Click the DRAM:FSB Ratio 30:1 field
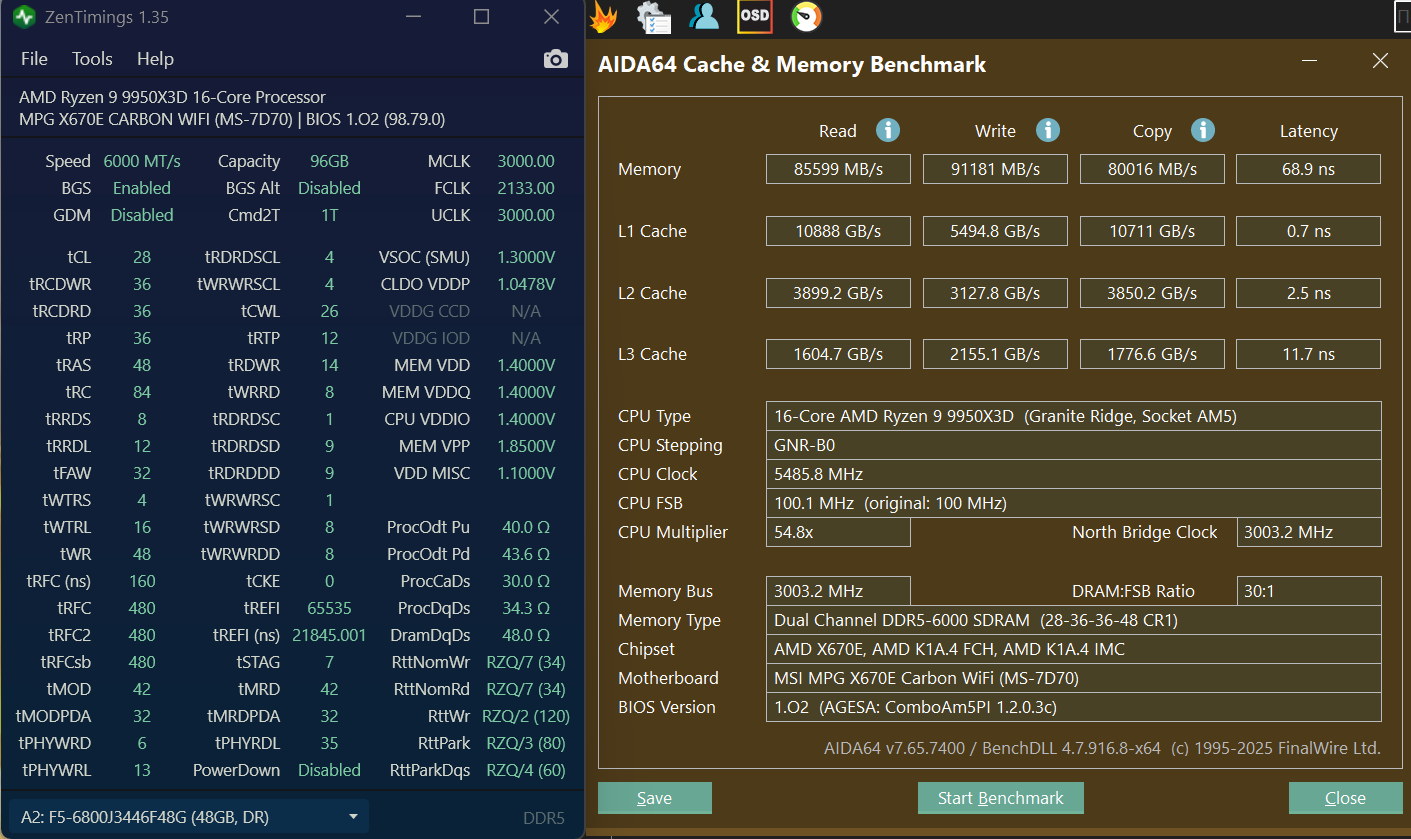 pyautogui.click(x=1308, y=591)
